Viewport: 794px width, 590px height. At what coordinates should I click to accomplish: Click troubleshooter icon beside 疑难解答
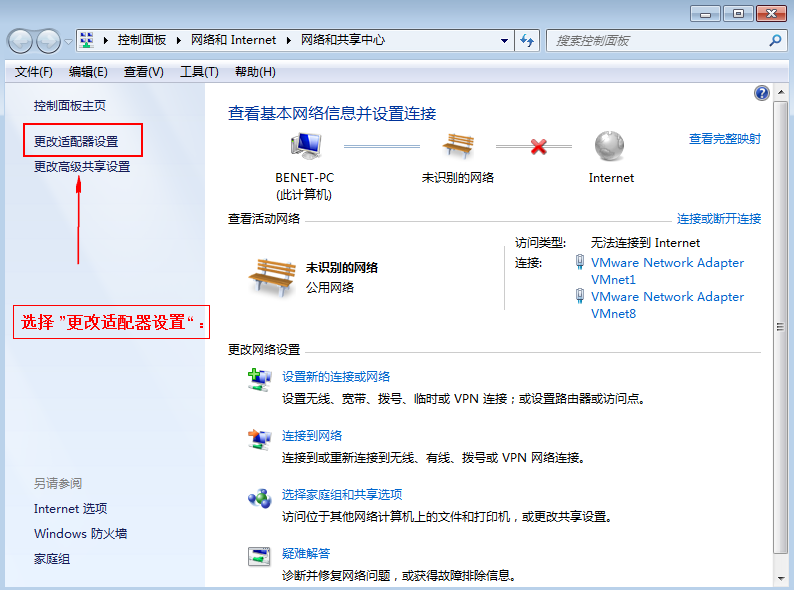(259, 557)
